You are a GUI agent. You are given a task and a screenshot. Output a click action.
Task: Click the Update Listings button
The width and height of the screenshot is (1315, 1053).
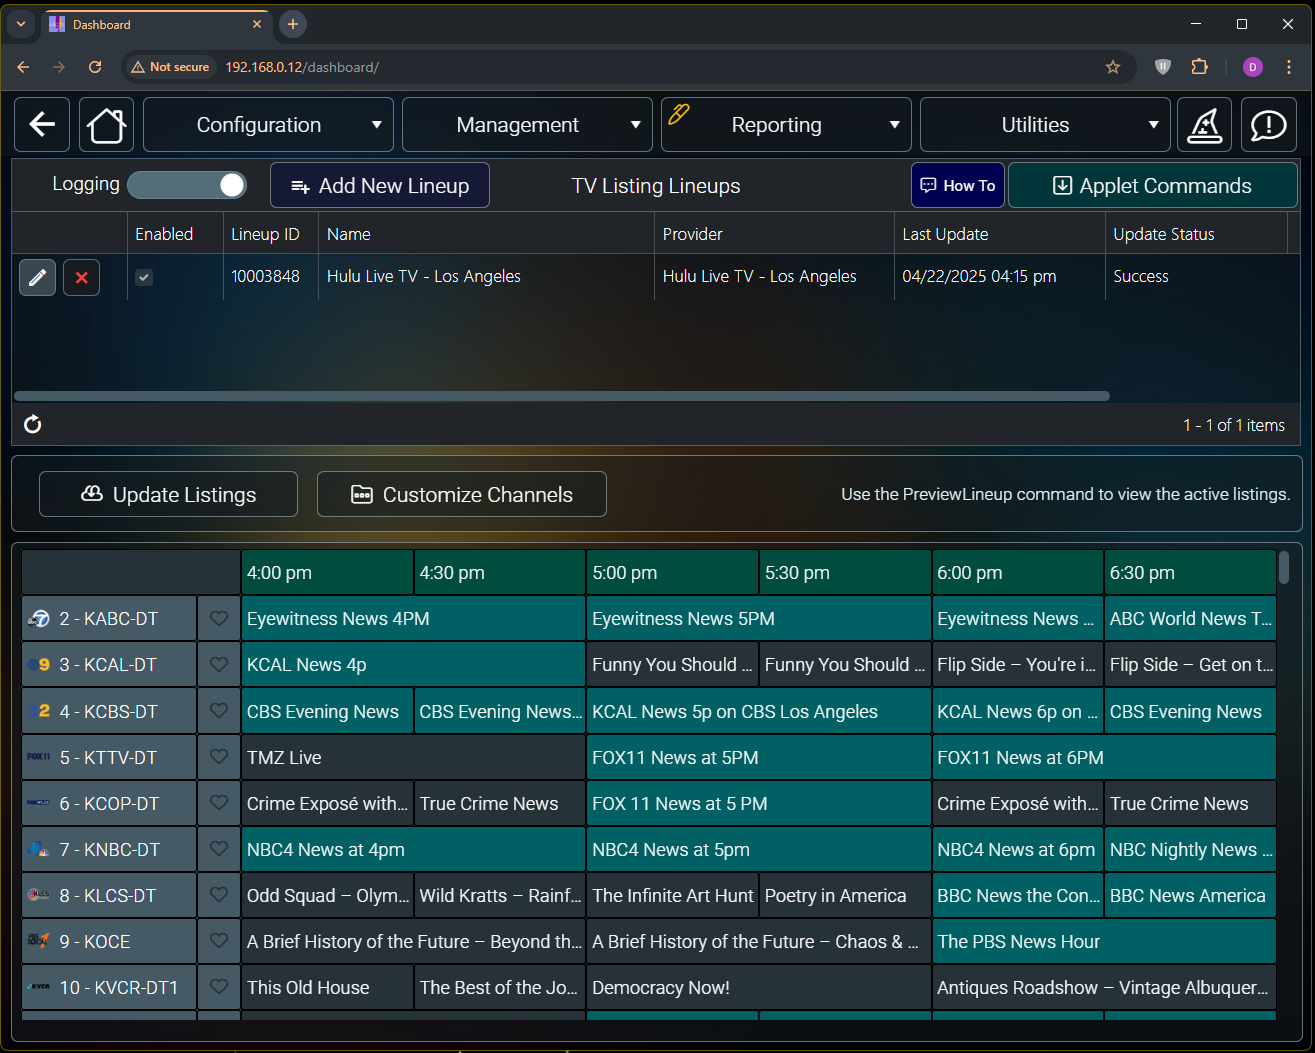(x=168, y=494)
